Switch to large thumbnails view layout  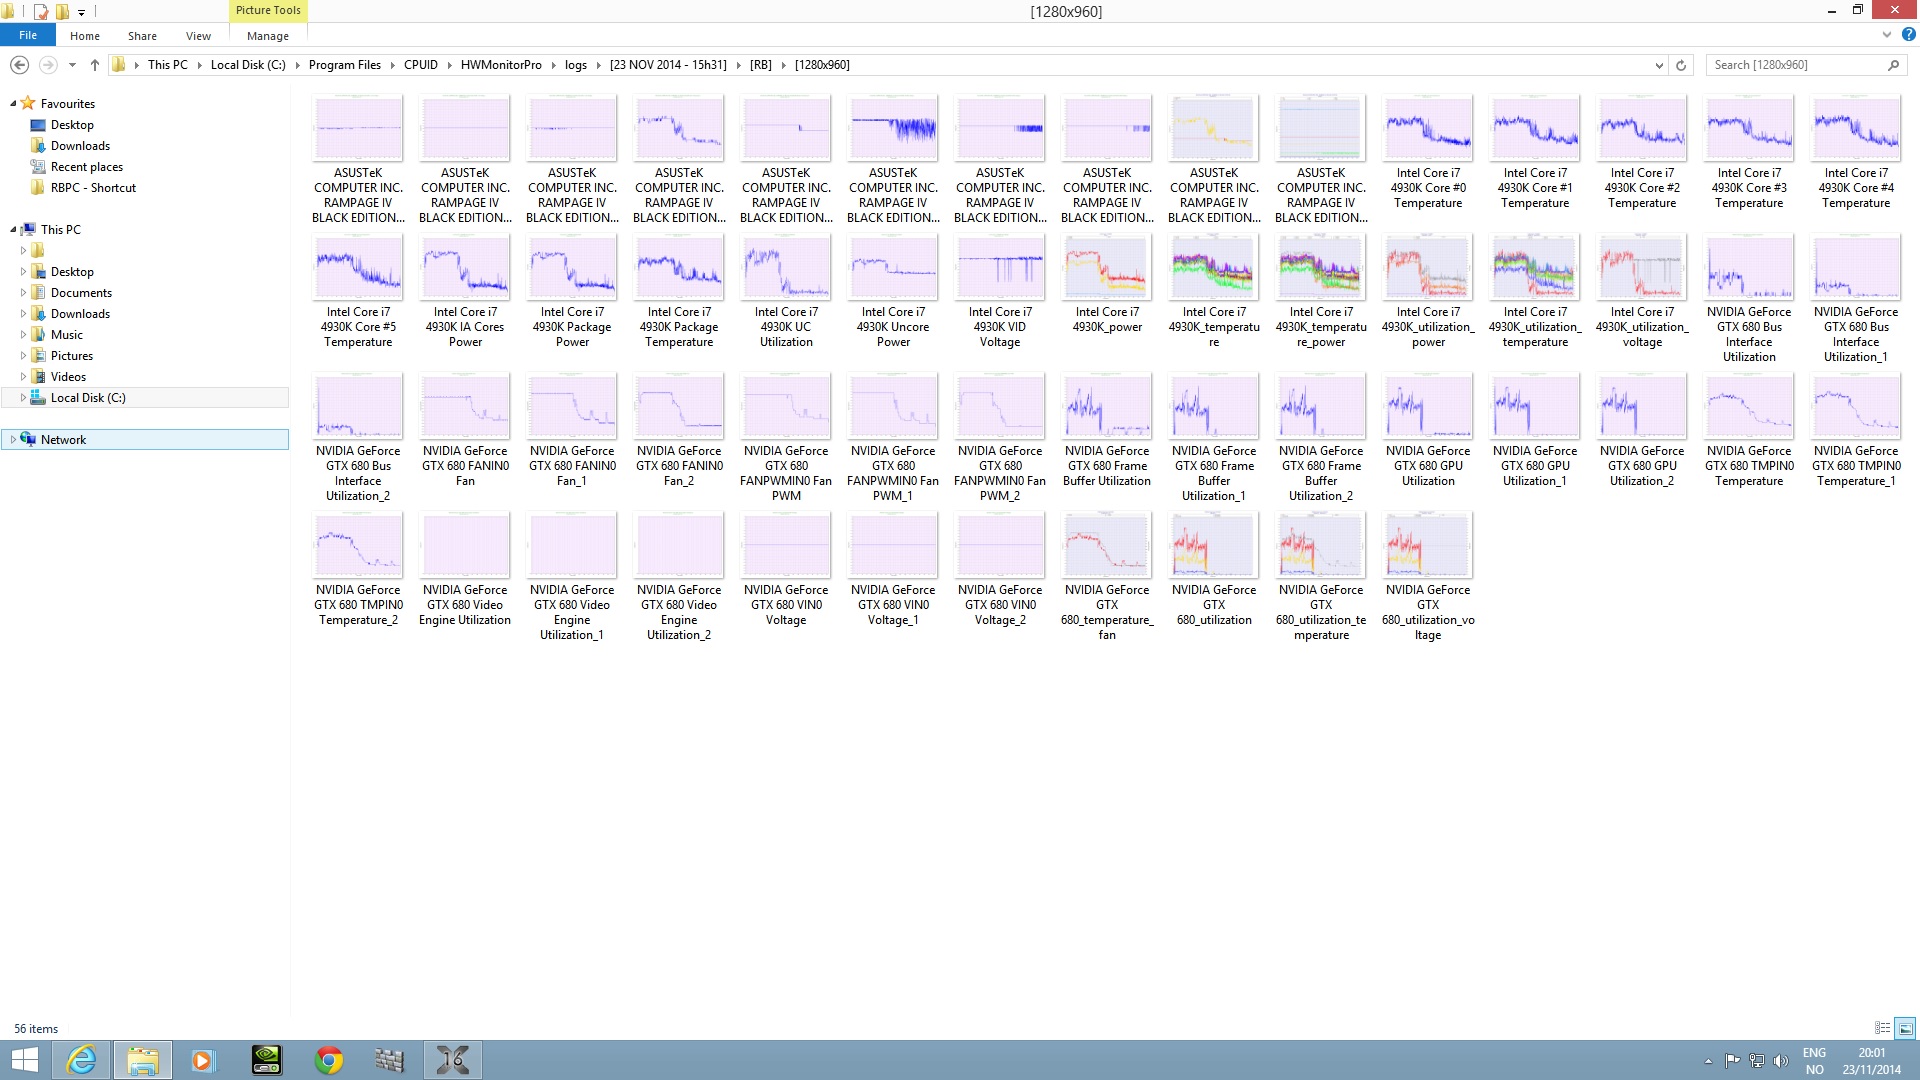click(1905, 1028)
